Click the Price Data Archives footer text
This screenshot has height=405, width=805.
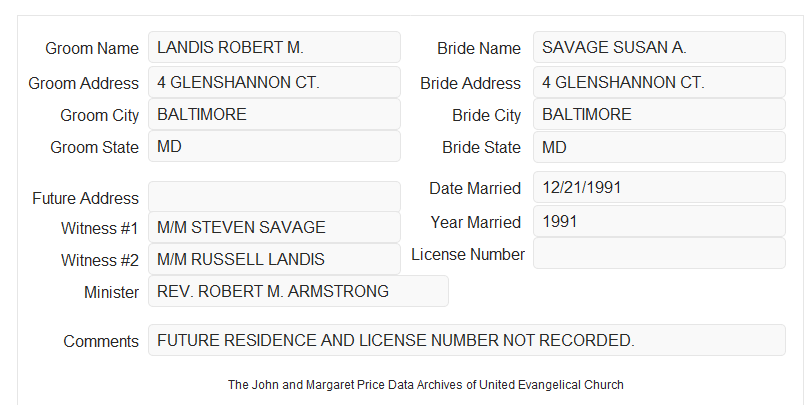(426, 385)
